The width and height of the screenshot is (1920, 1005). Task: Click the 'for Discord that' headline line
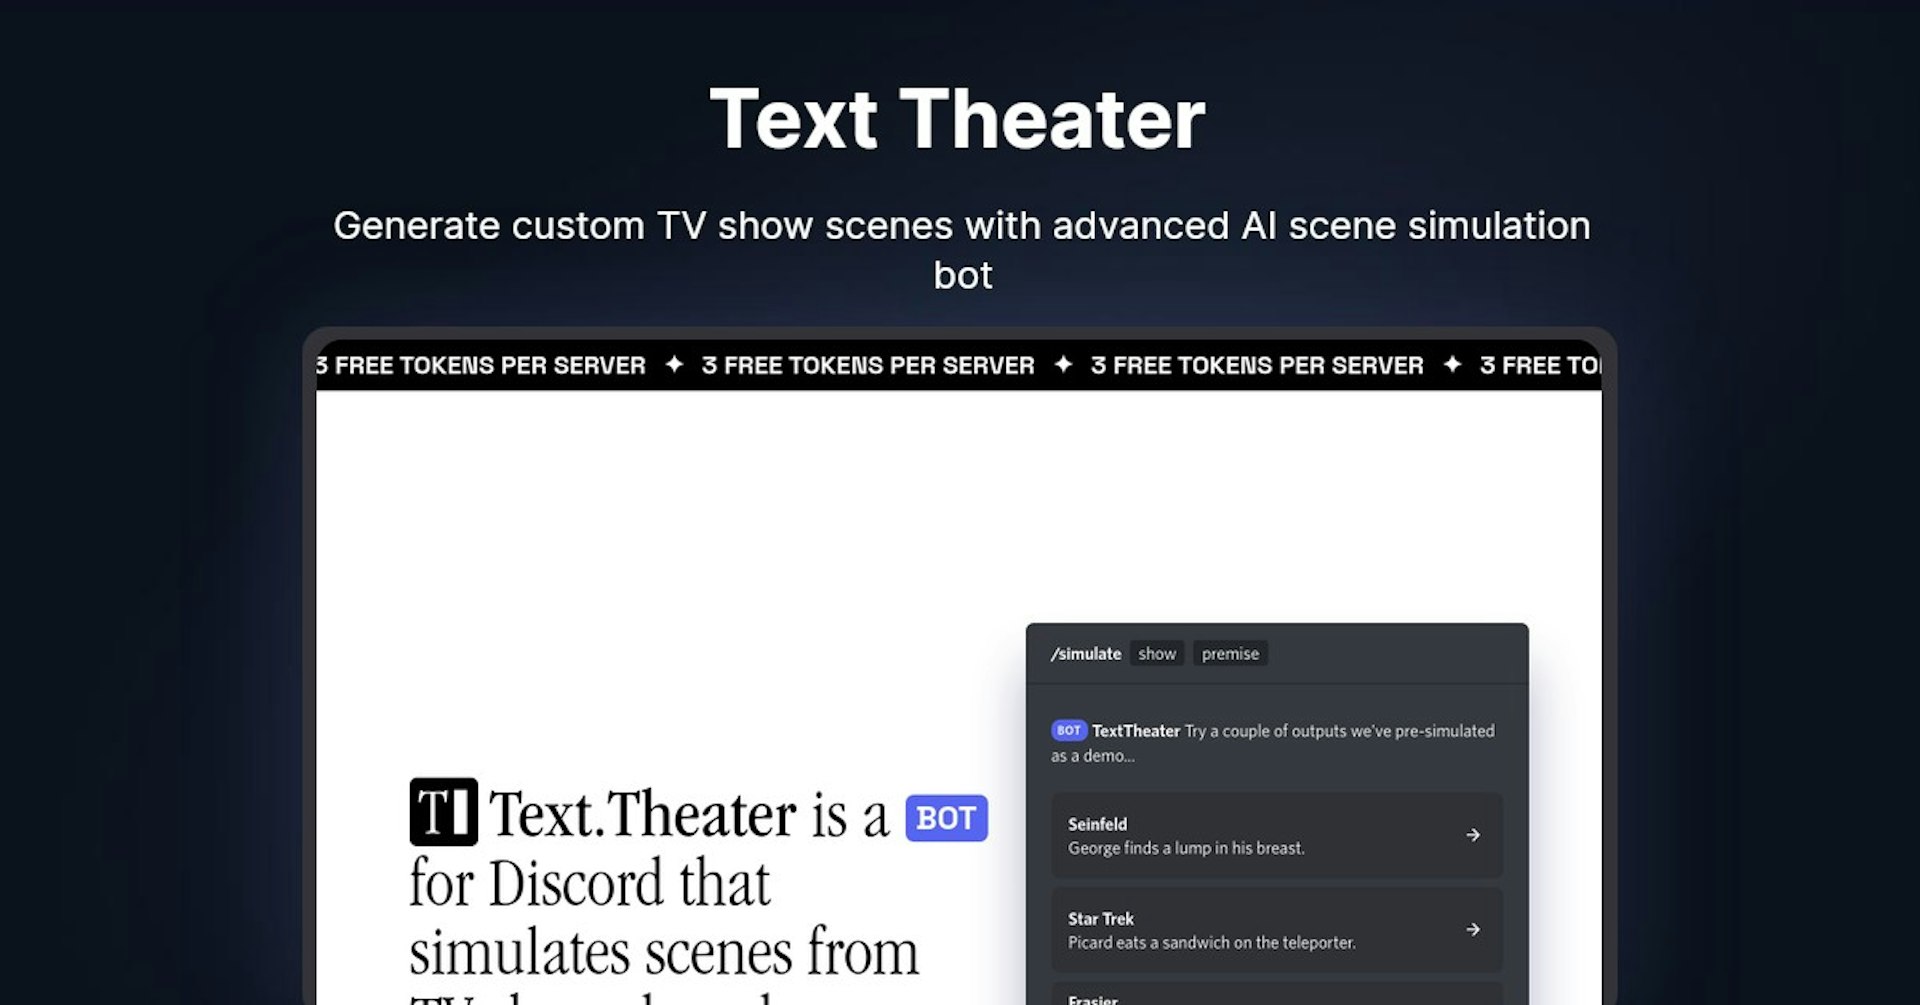pyautogui.click(x=590, y=884)
